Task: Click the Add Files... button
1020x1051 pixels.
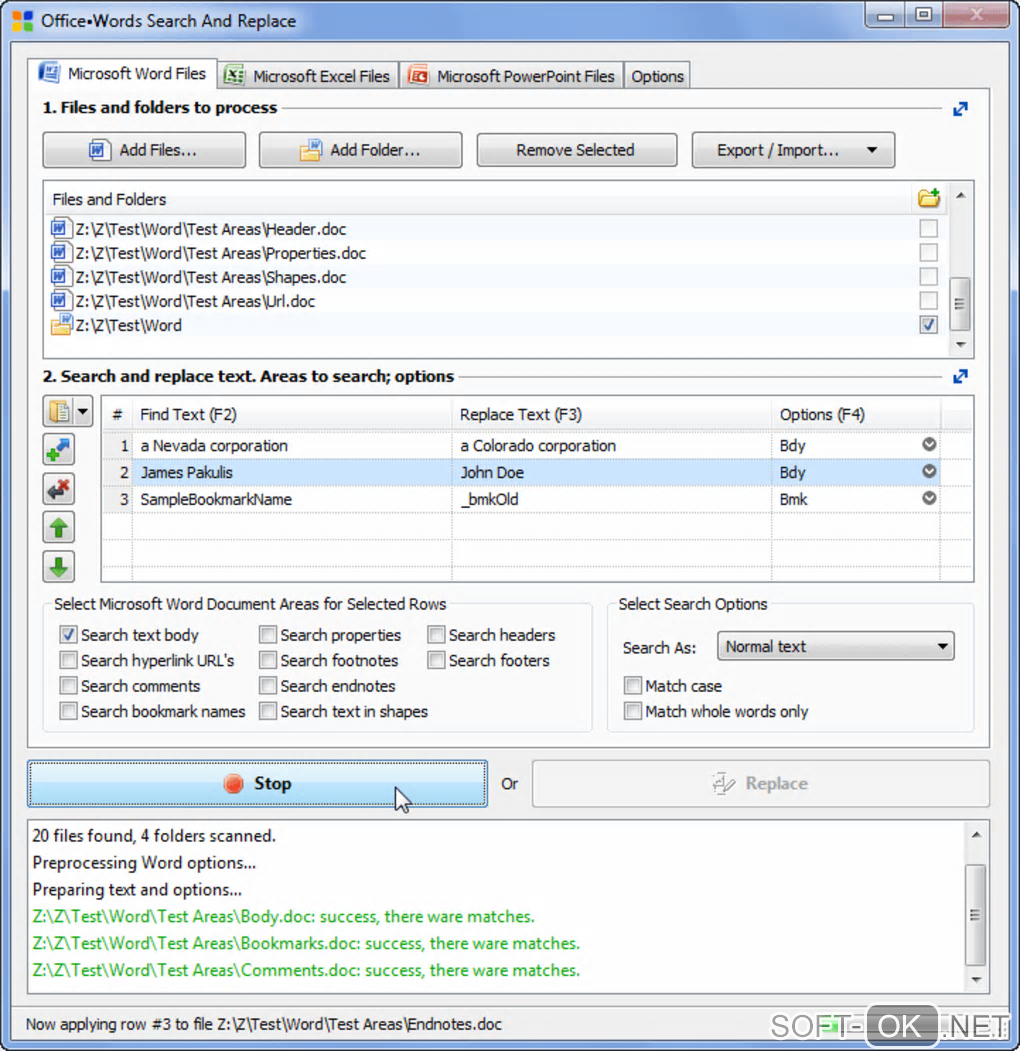Action: click(144, 149)
